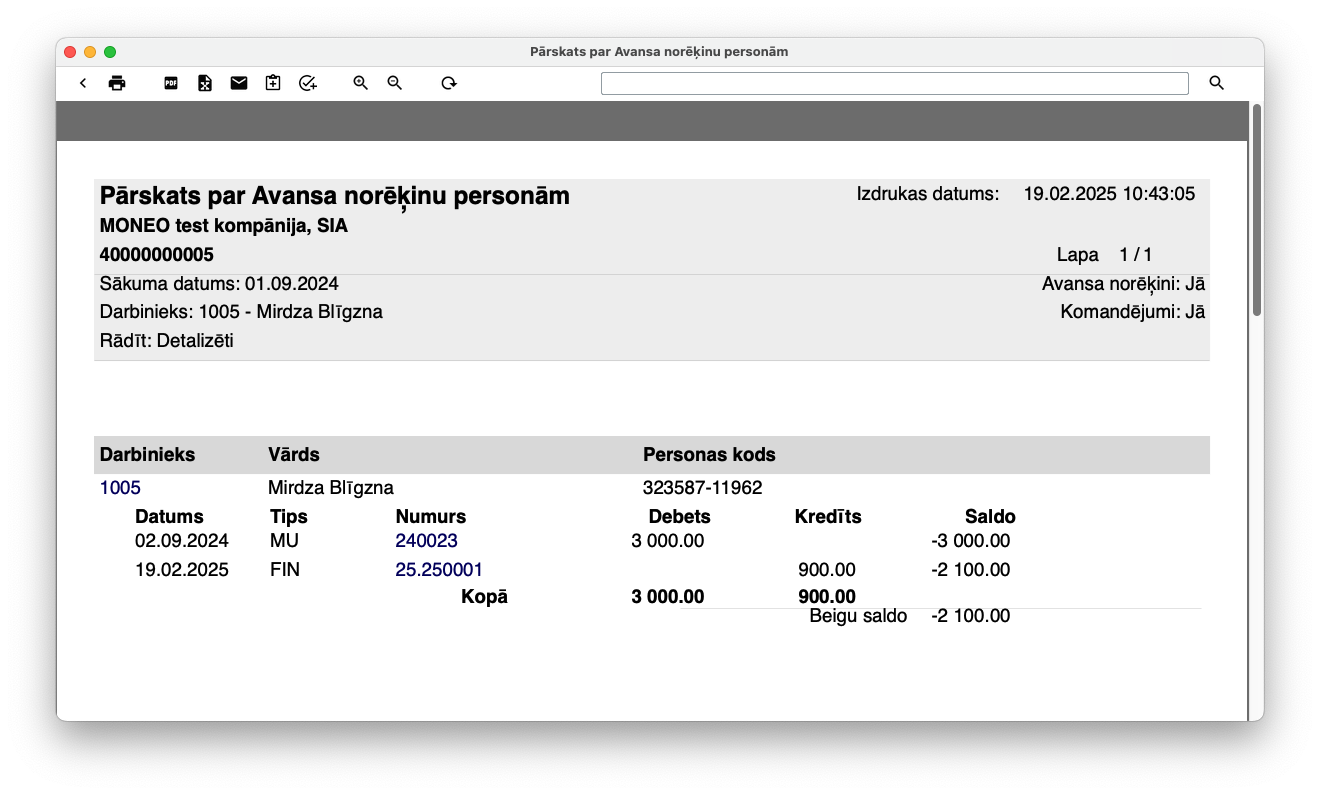Click the Darbinieks column header
This screenshot has width=1320, height=795.
(x=148, y=455)
